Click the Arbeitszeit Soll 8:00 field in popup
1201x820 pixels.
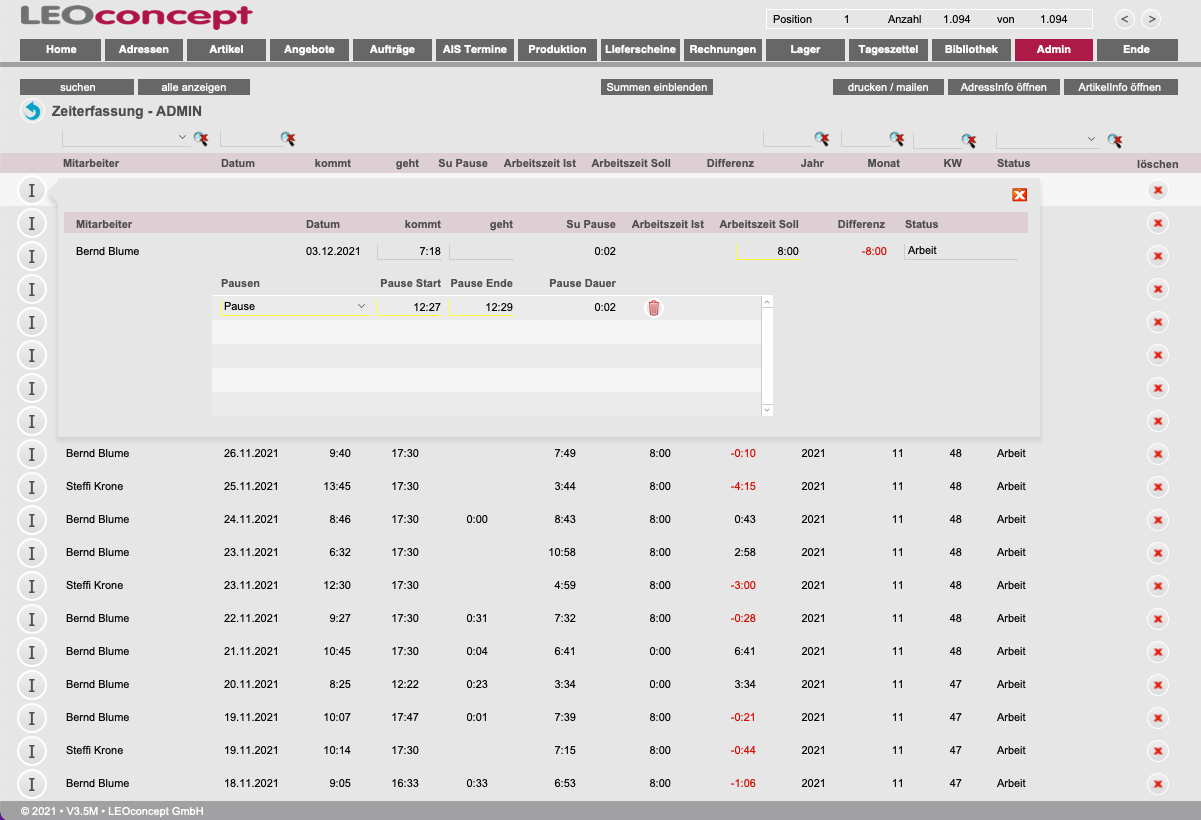pos(768,252)
